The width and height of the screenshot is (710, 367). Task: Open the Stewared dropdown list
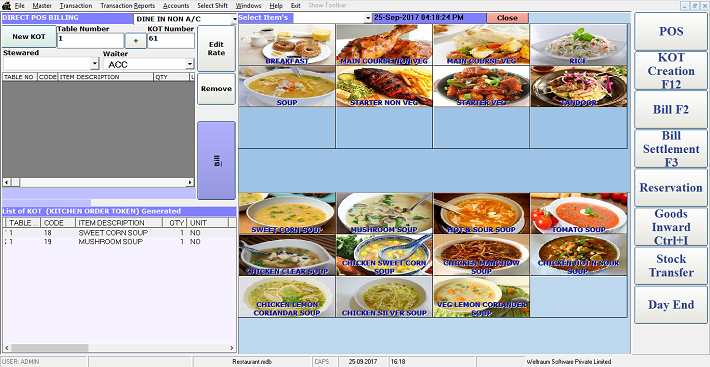click(95, 64)
